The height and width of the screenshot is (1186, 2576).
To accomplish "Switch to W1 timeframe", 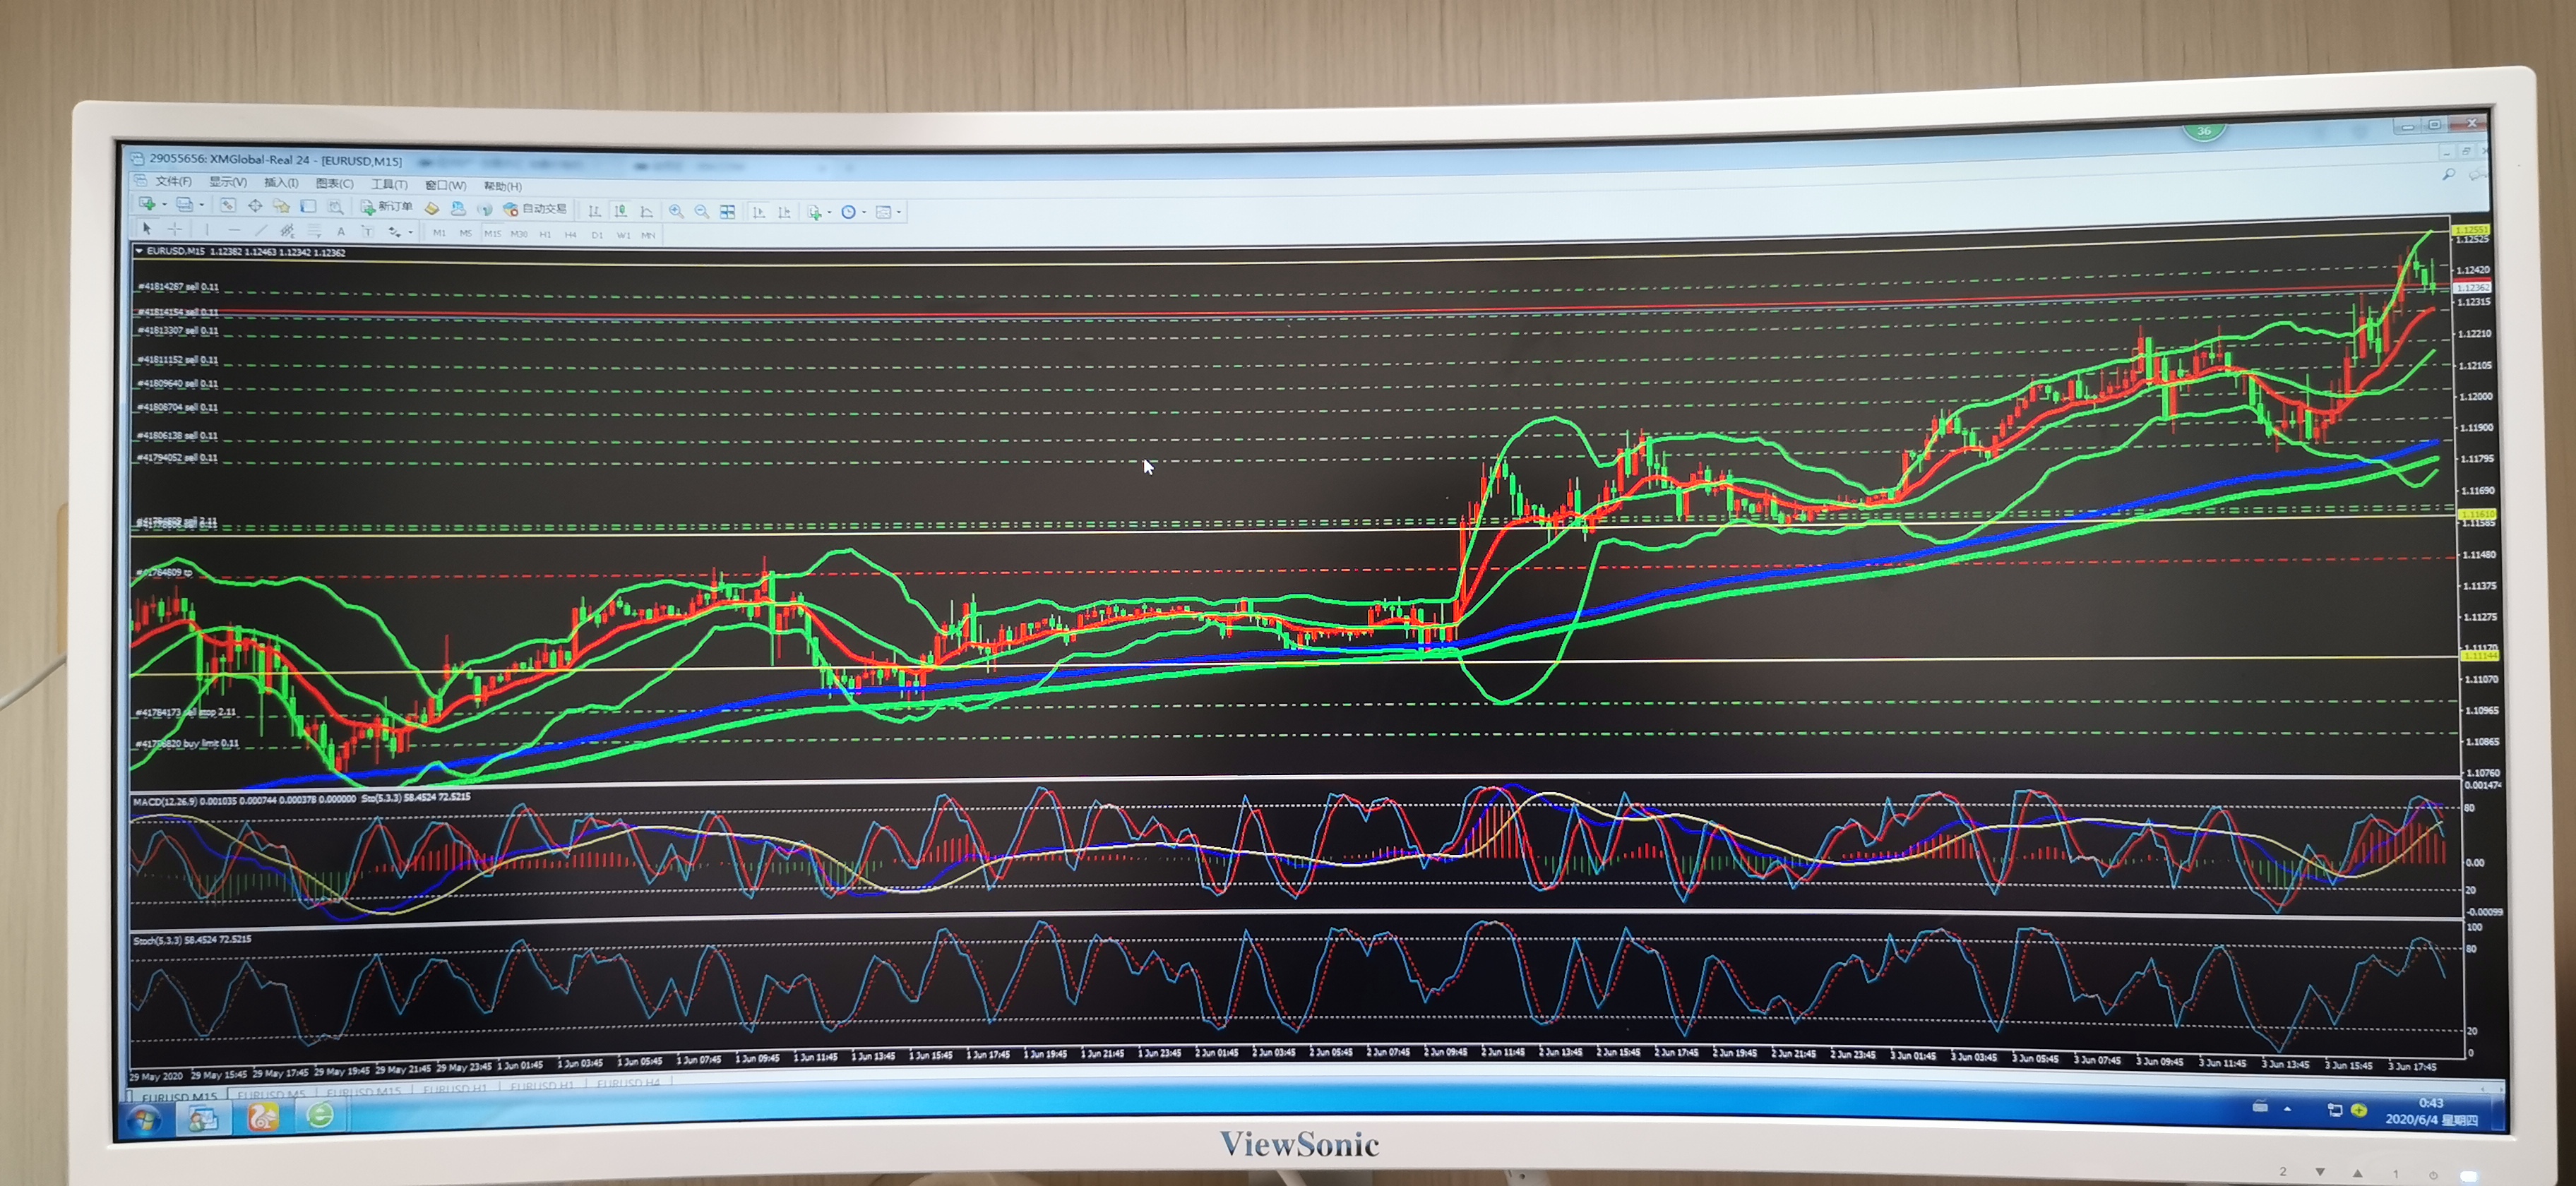I will tap(624, 236).
